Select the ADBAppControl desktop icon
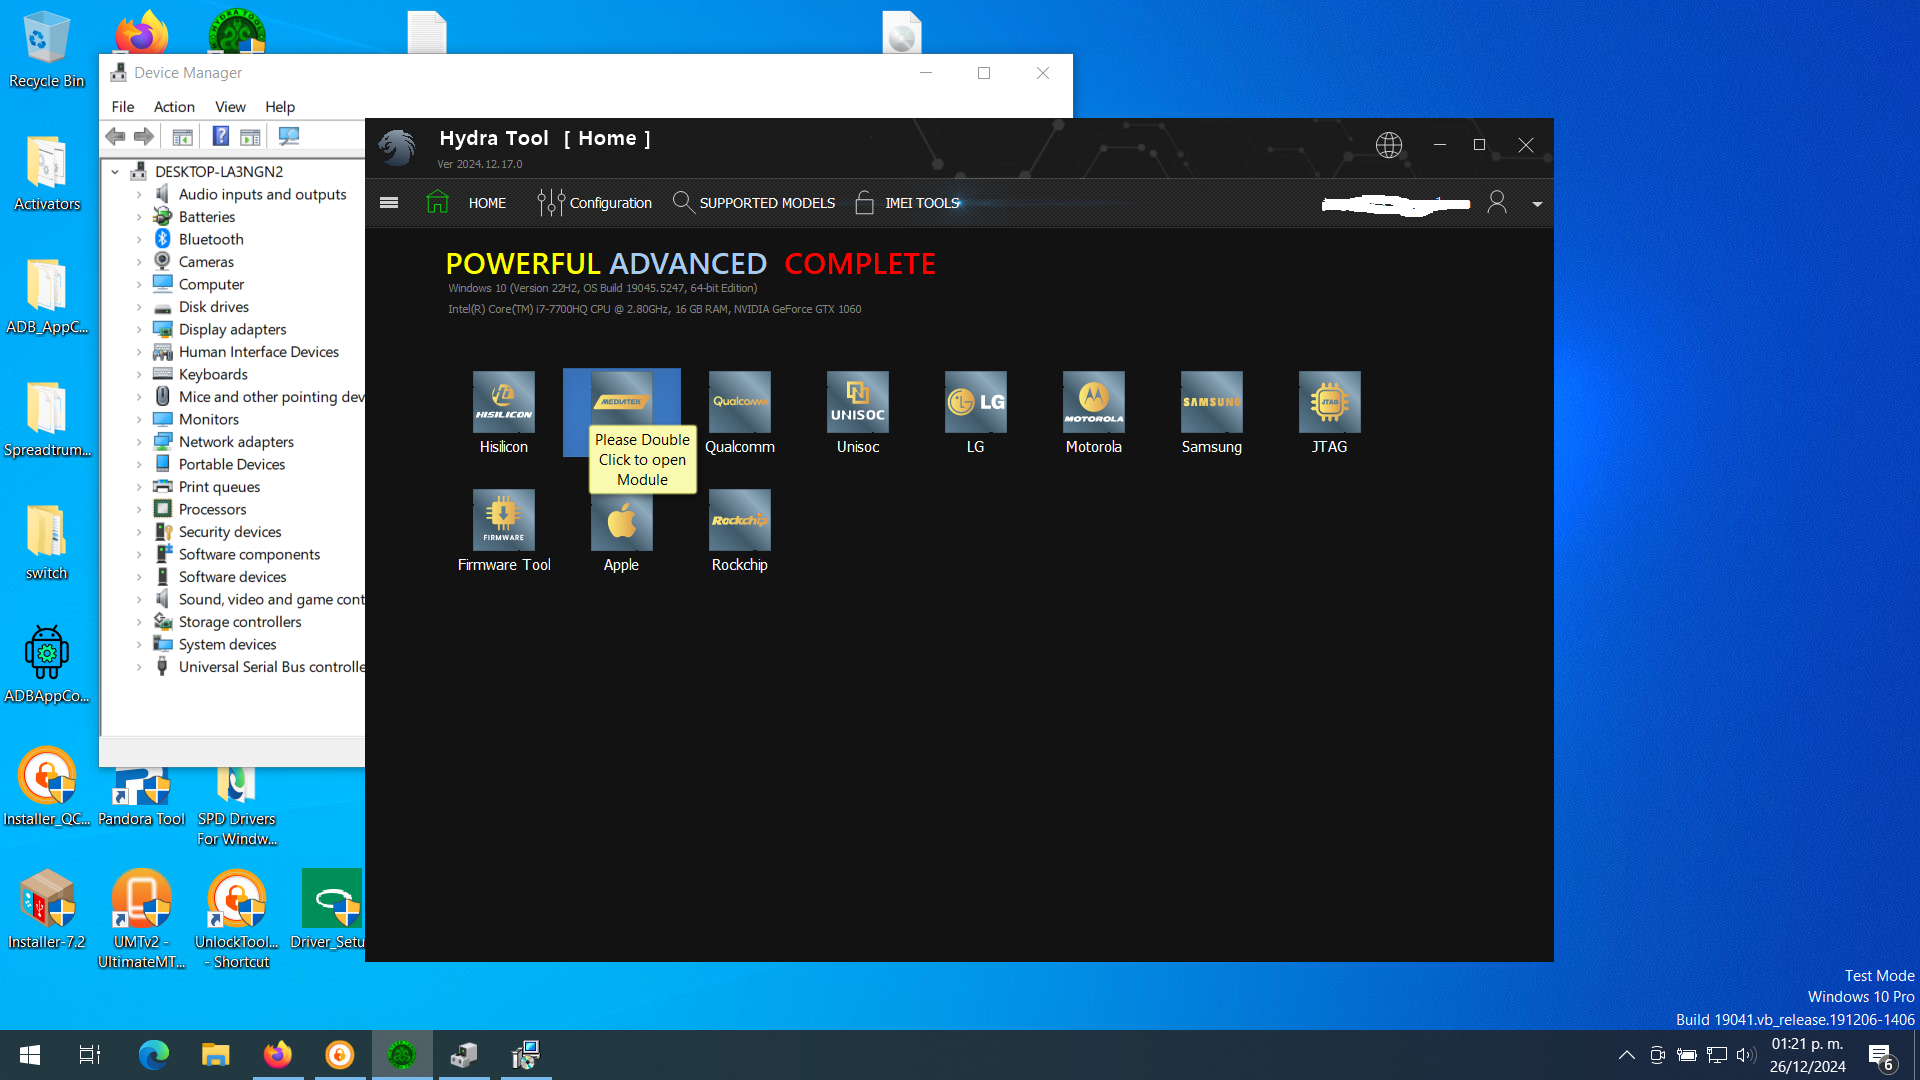This screenshot has height=1080, width=1920. coord(46,665)
